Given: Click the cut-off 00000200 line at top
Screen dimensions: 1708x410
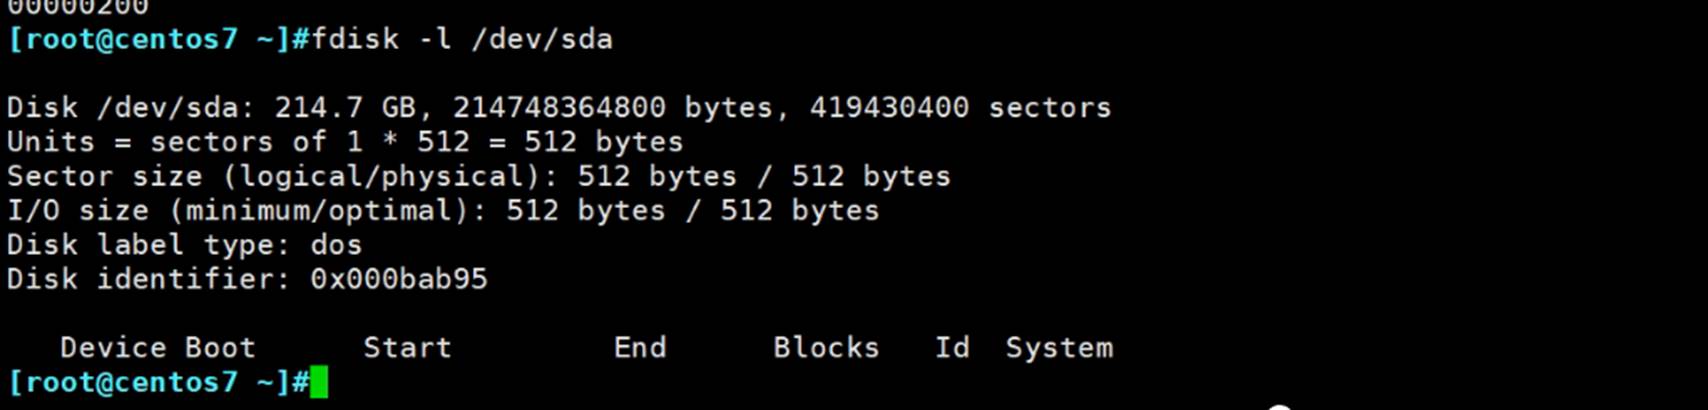Looking at the screenshot, I should pyautogui.click(x=78, y=8).
